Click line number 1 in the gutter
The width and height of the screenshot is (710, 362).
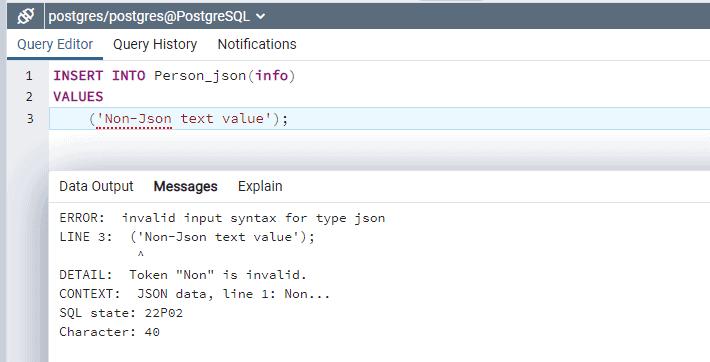click(x=29, y=76)
